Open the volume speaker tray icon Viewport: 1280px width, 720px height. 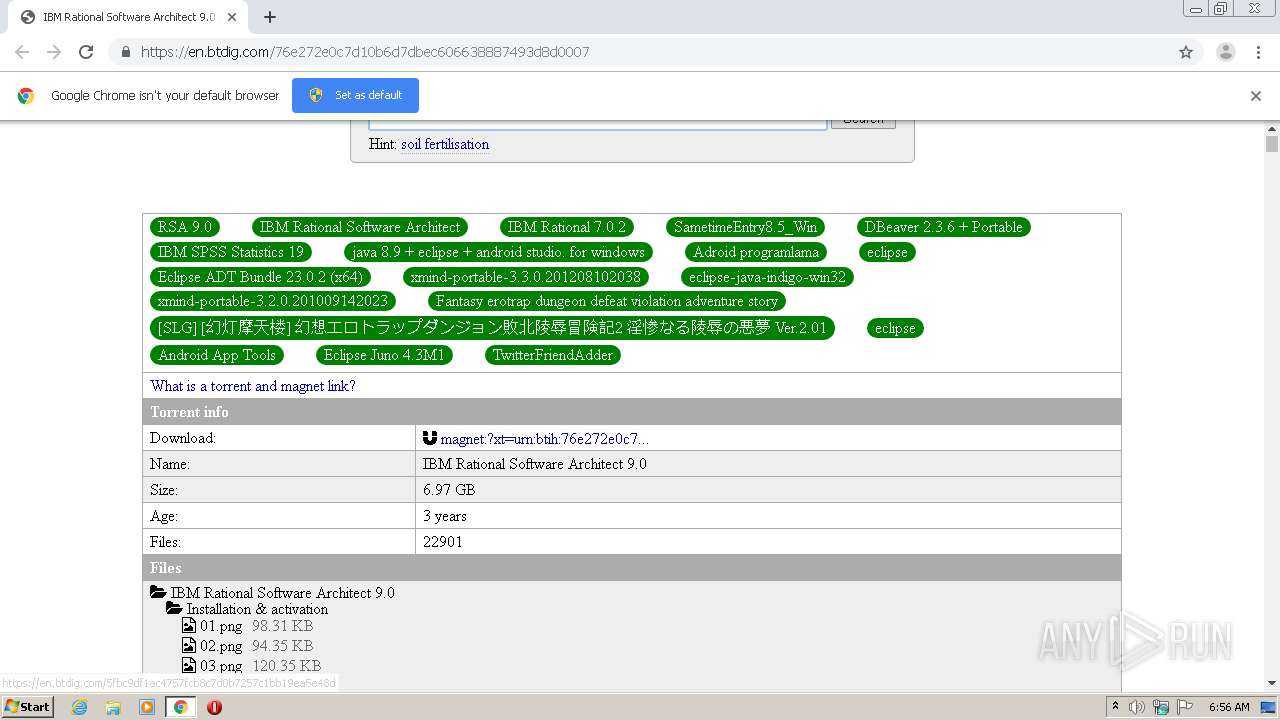pos(1137,707)
